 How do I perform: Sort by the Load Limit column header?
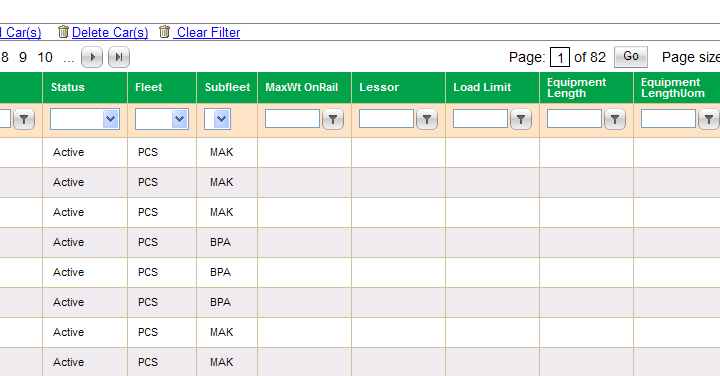(x=482, y=87)
